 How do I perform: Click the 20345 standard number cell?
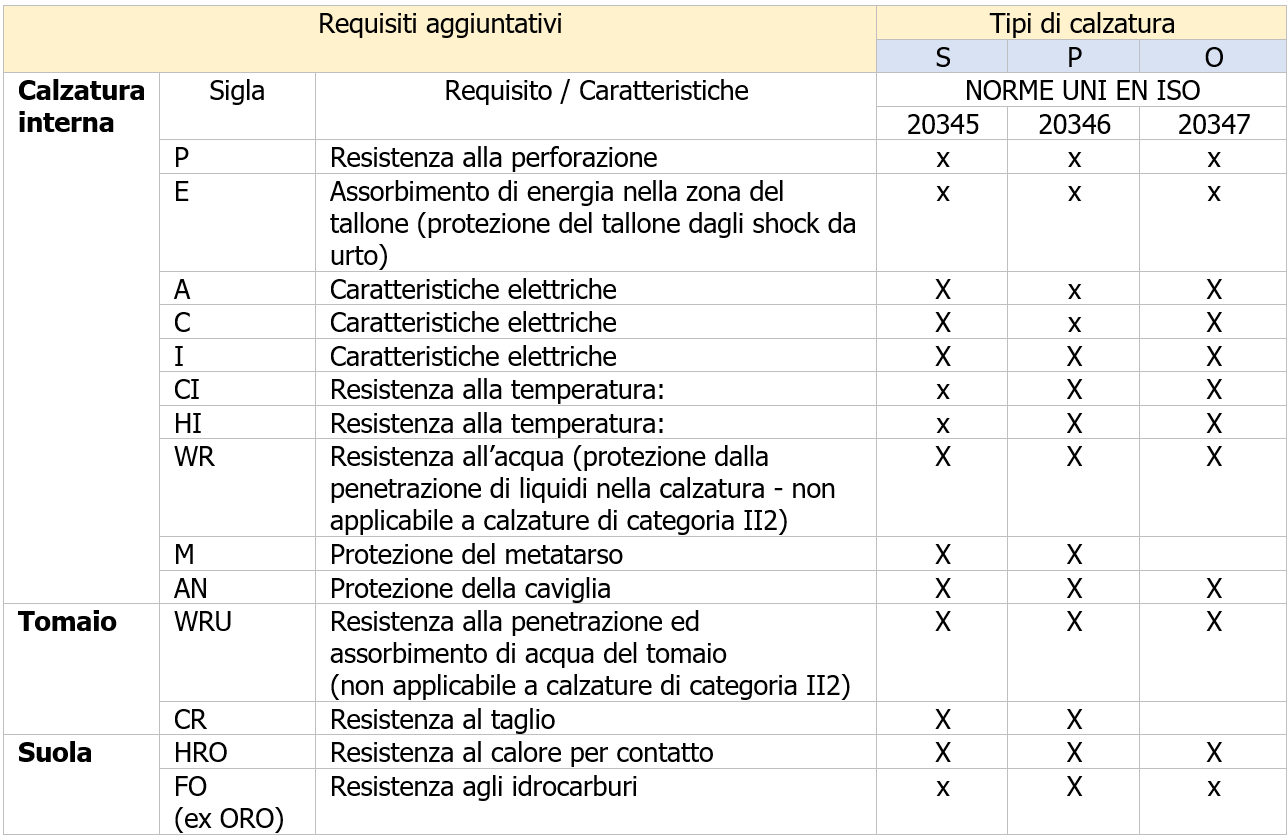pos(942,124)
